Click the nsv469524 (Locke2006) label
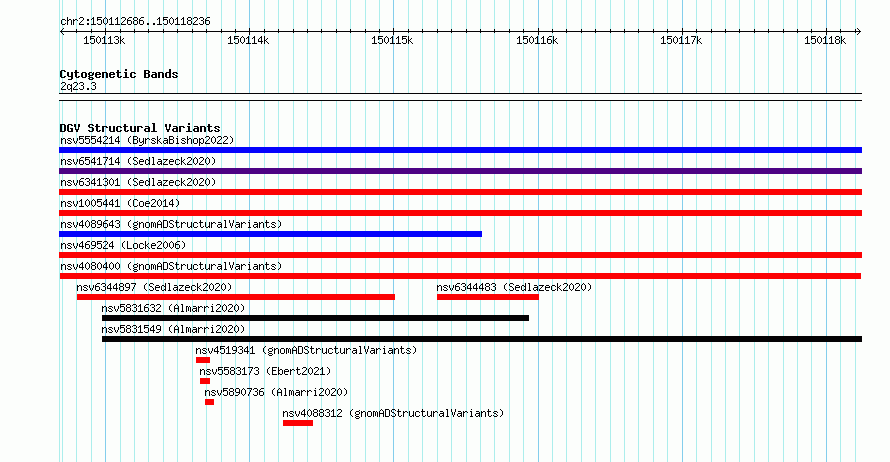 (123, 245)
